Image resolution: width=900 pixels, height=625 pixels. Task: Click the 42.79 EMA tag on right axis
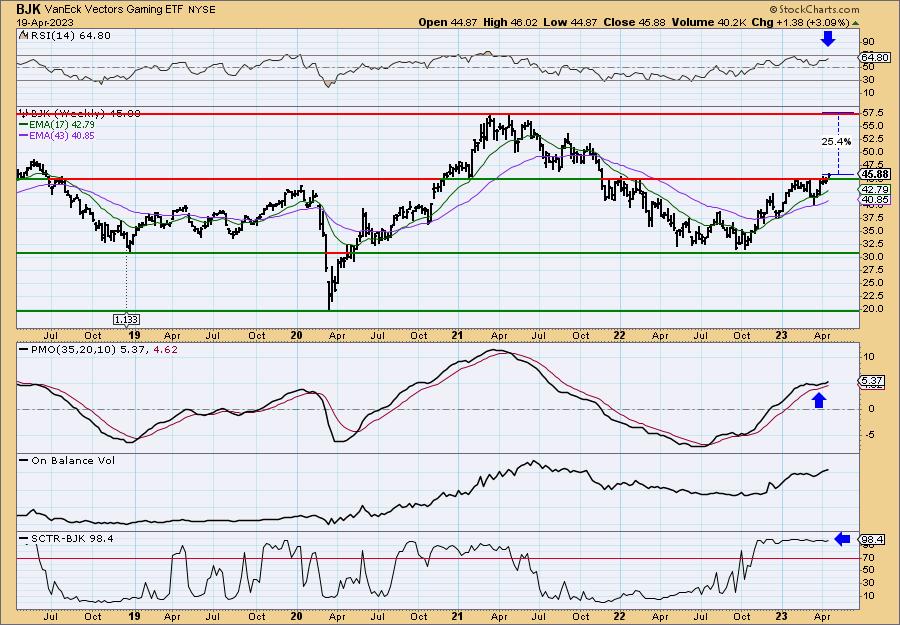[875, 189]
